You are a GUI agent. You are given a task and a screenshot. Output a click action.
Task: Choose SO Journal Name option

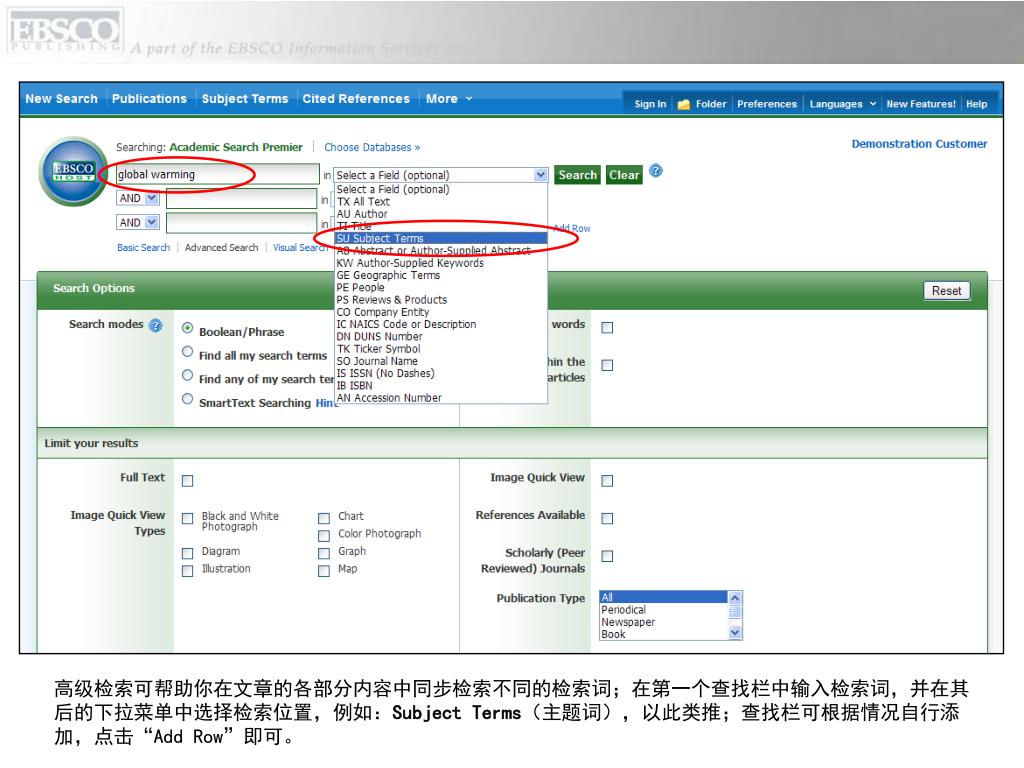pos(441,361)
